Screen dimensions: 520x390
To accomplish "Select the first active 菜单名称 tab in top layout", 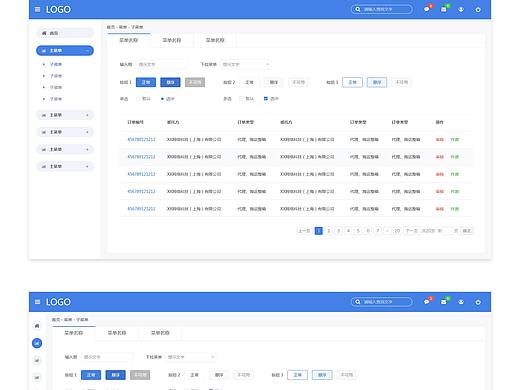I will point(129,40).
